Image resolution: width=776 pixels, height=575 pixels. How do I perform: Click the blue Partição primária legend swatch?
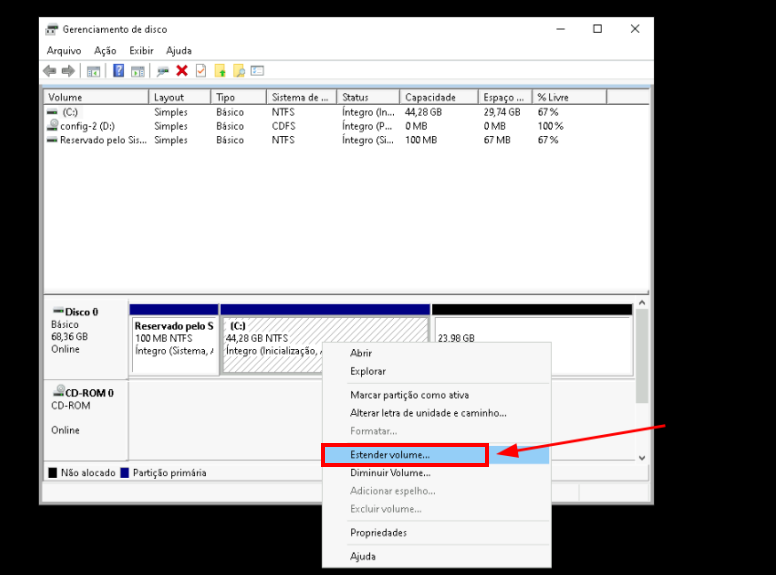click(125, 473)
